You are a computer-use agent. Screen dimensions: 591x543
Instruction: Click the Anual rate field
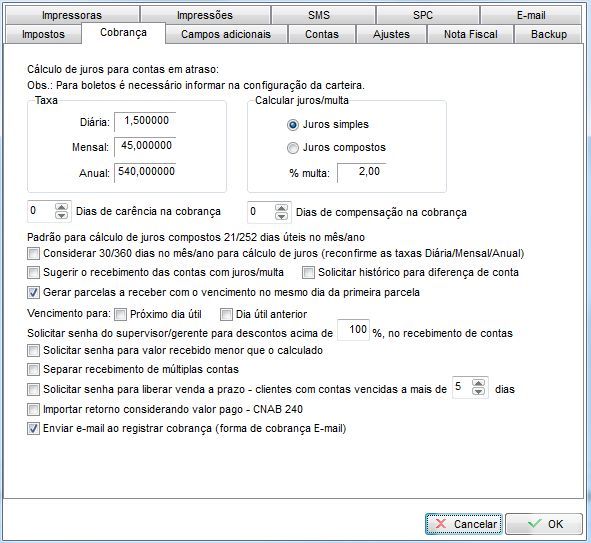pyautogui.click(x=145, y=172)
